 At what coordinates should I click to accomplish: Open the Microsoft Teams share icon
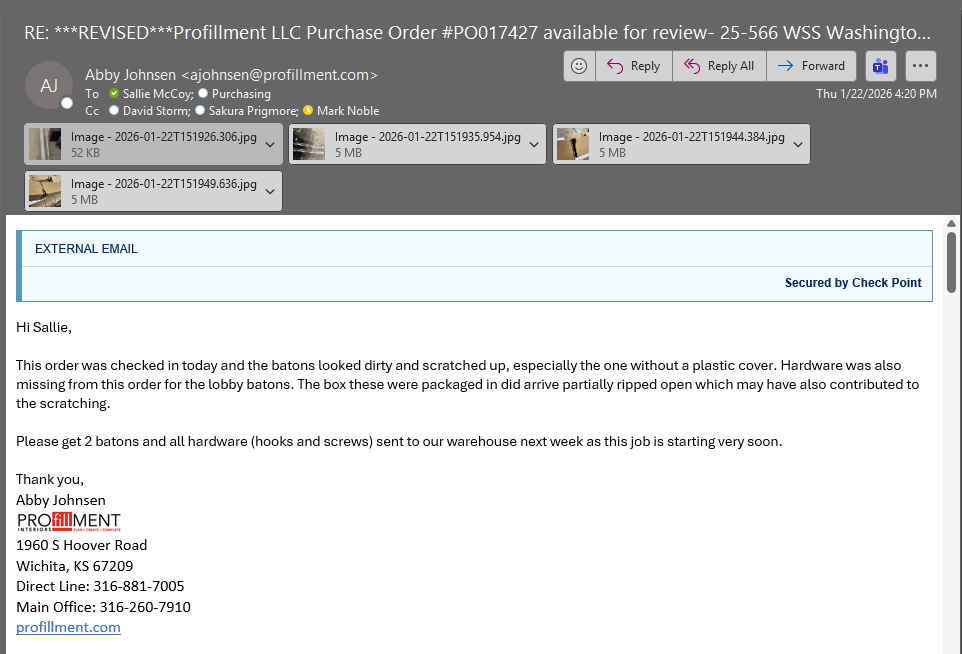click(880, 66)
